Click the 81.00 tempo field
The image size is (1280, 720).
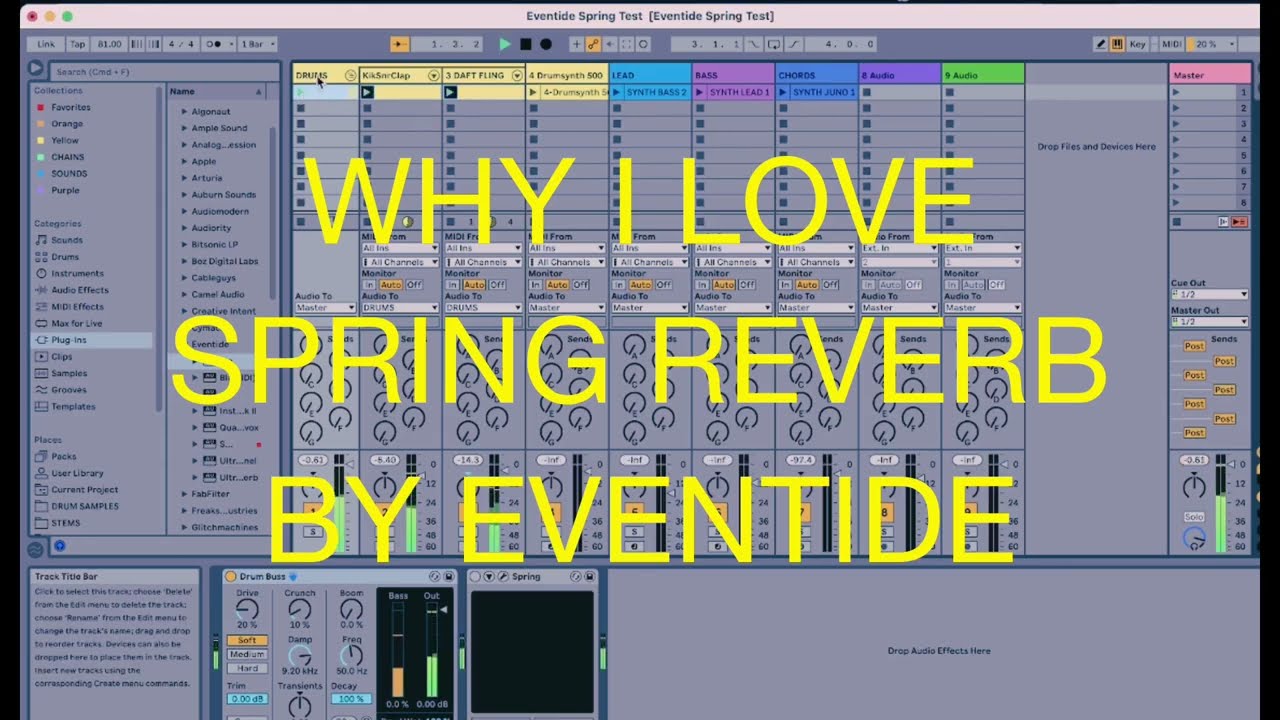[x=110, y=44]
